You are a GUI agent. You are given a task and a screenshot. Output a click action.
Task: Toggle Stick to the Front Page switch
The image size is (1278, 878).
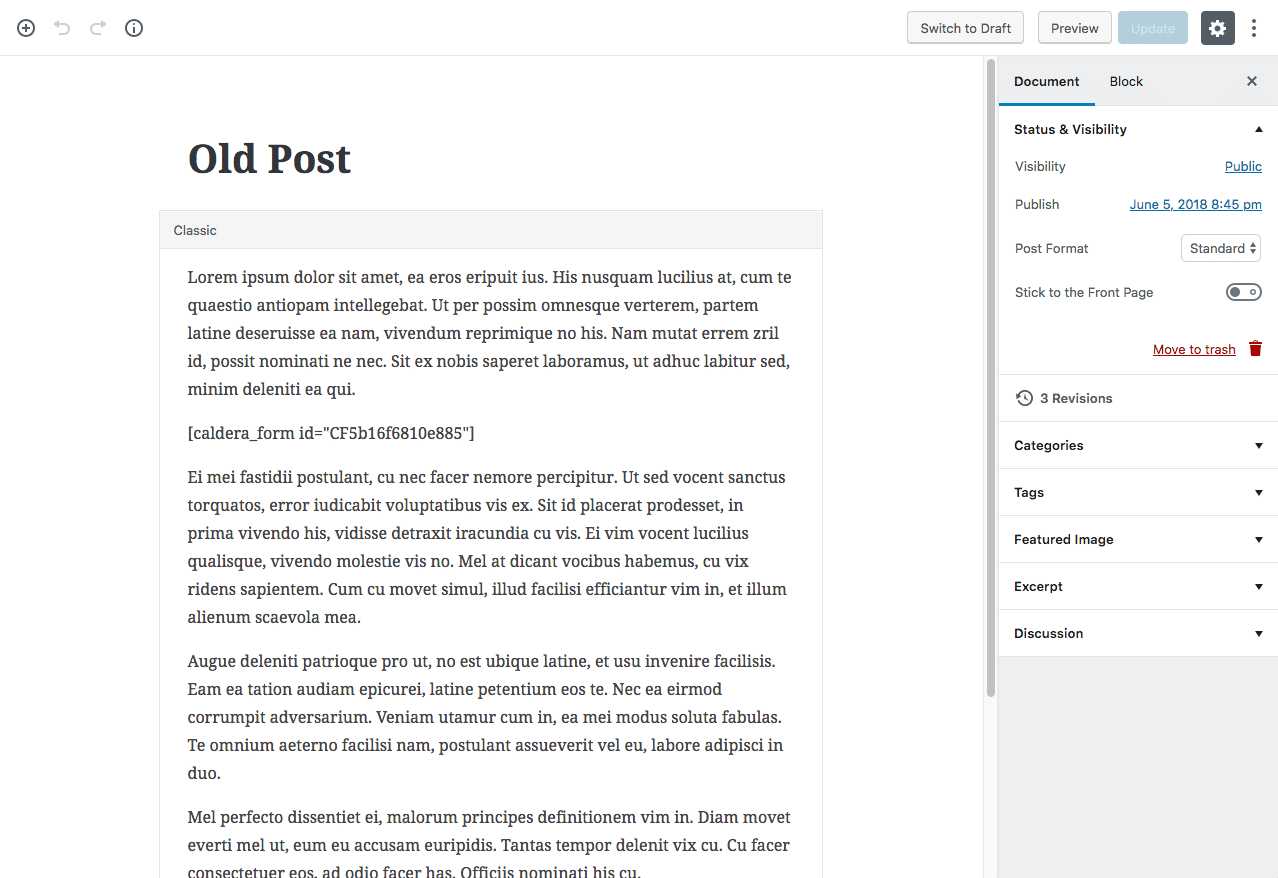[1244, 292]
